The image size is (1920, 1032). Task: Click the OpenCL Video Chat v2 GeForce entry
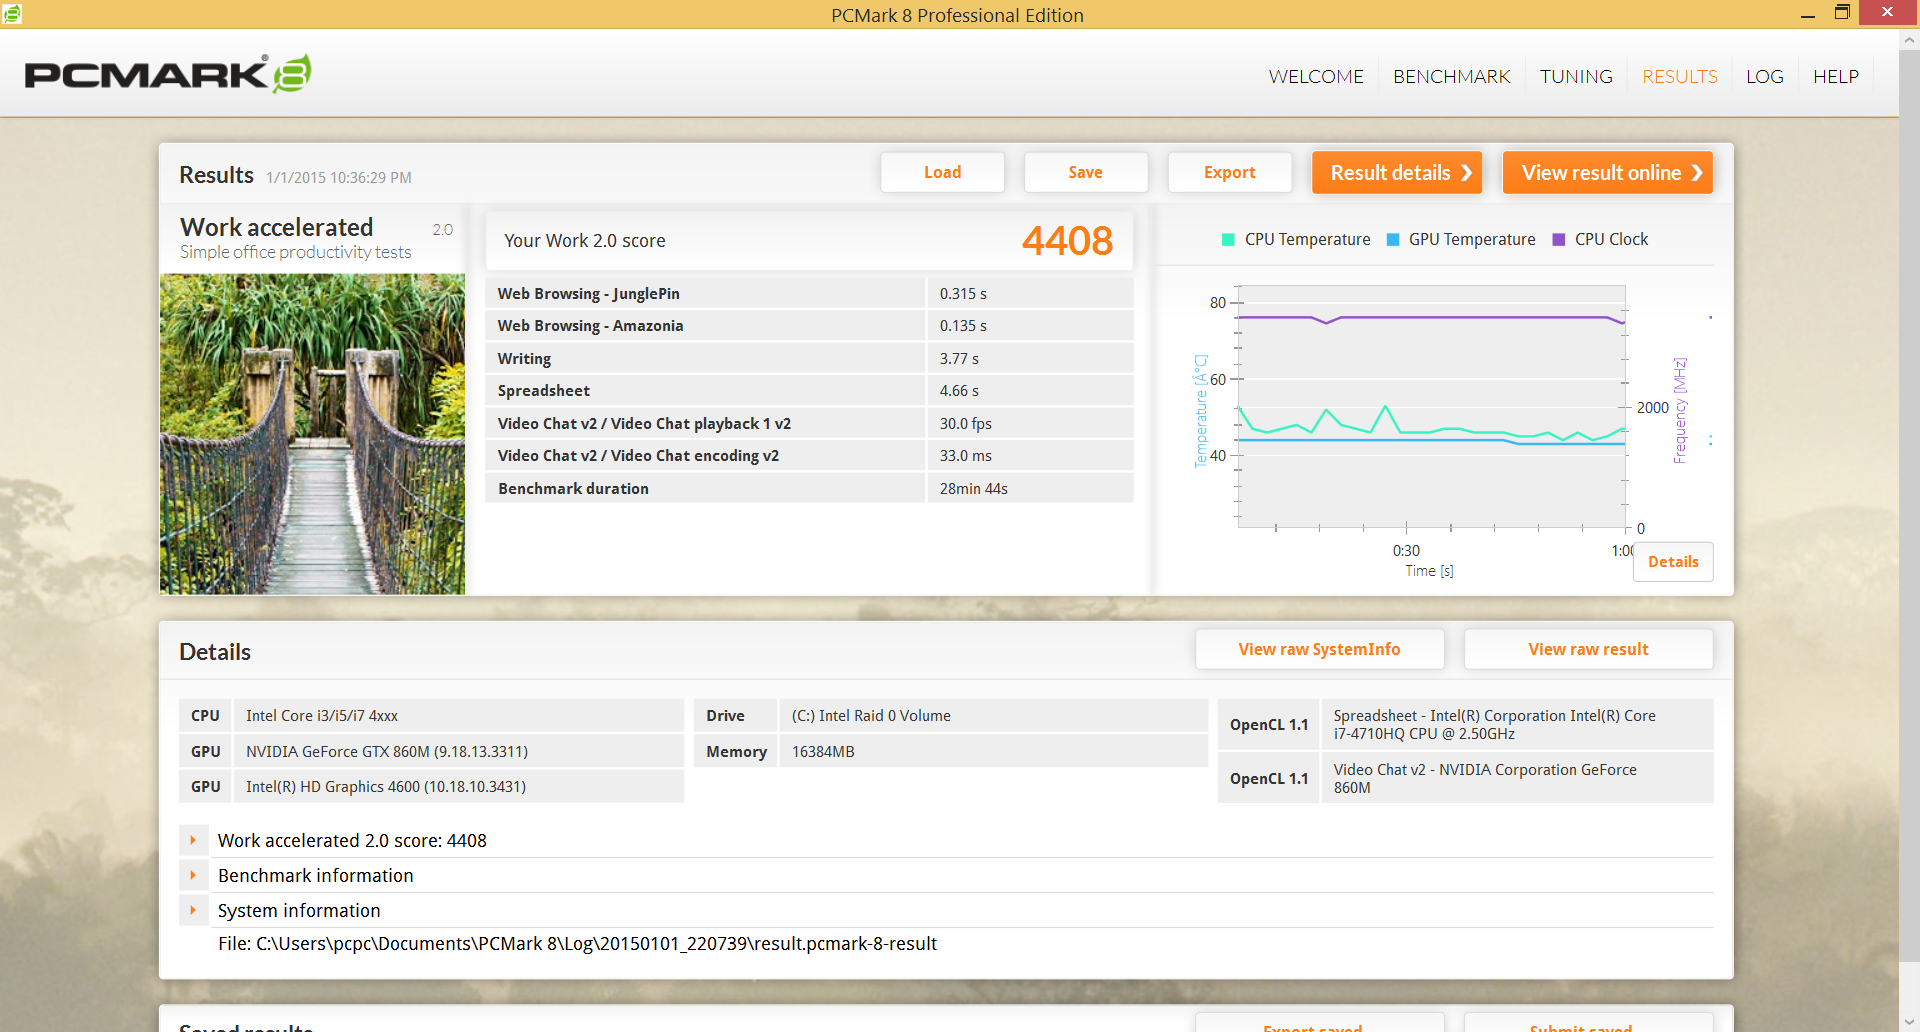[1465, 778]
